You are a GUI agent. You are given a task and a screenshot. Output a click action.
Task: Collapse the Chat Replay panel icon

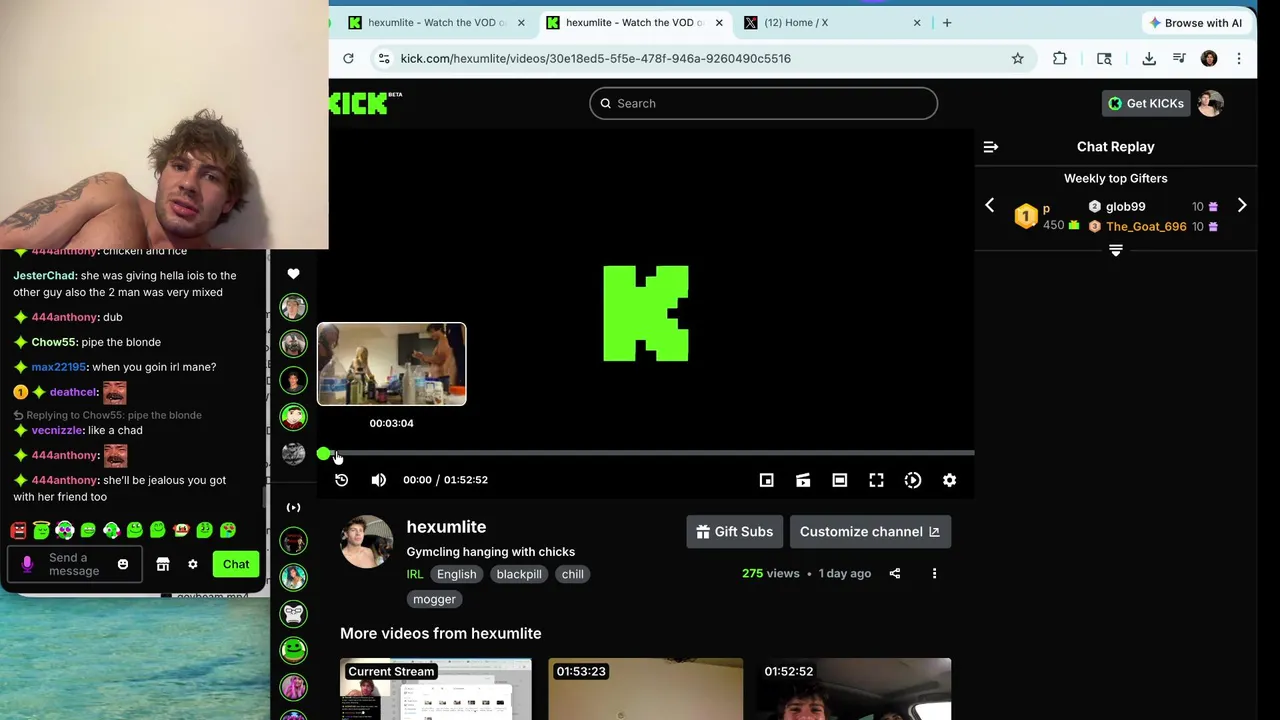pos(991,147)
